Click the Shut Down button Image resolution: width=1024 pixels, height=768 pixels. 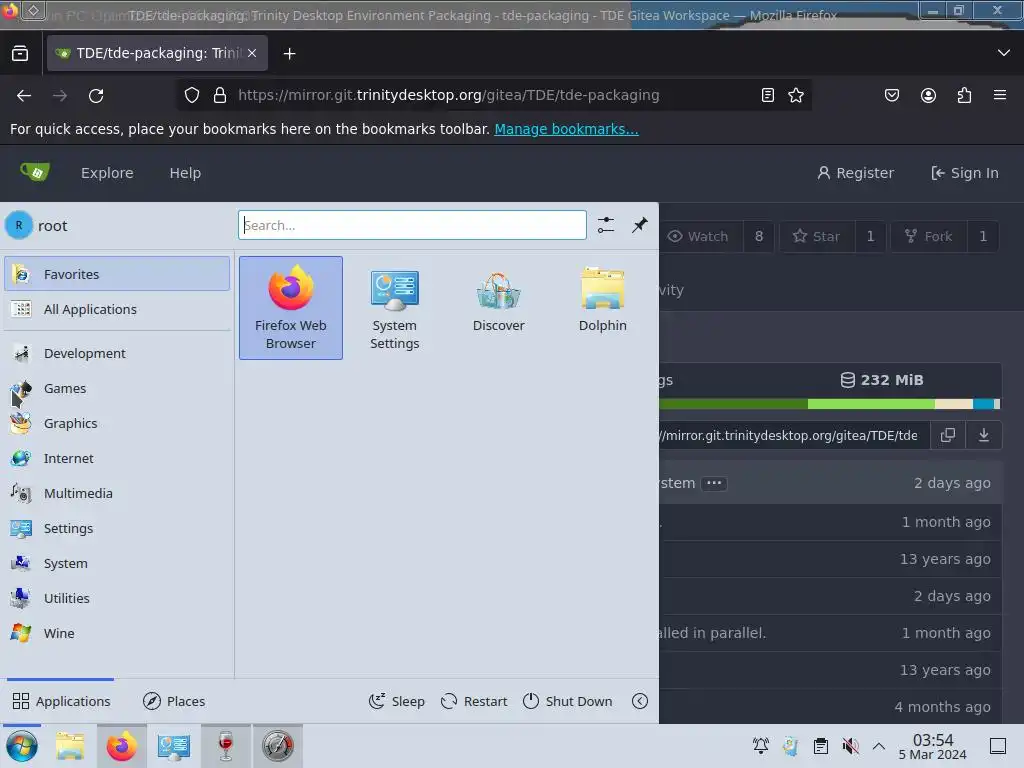pyautogui.click(x=568, y=701)
